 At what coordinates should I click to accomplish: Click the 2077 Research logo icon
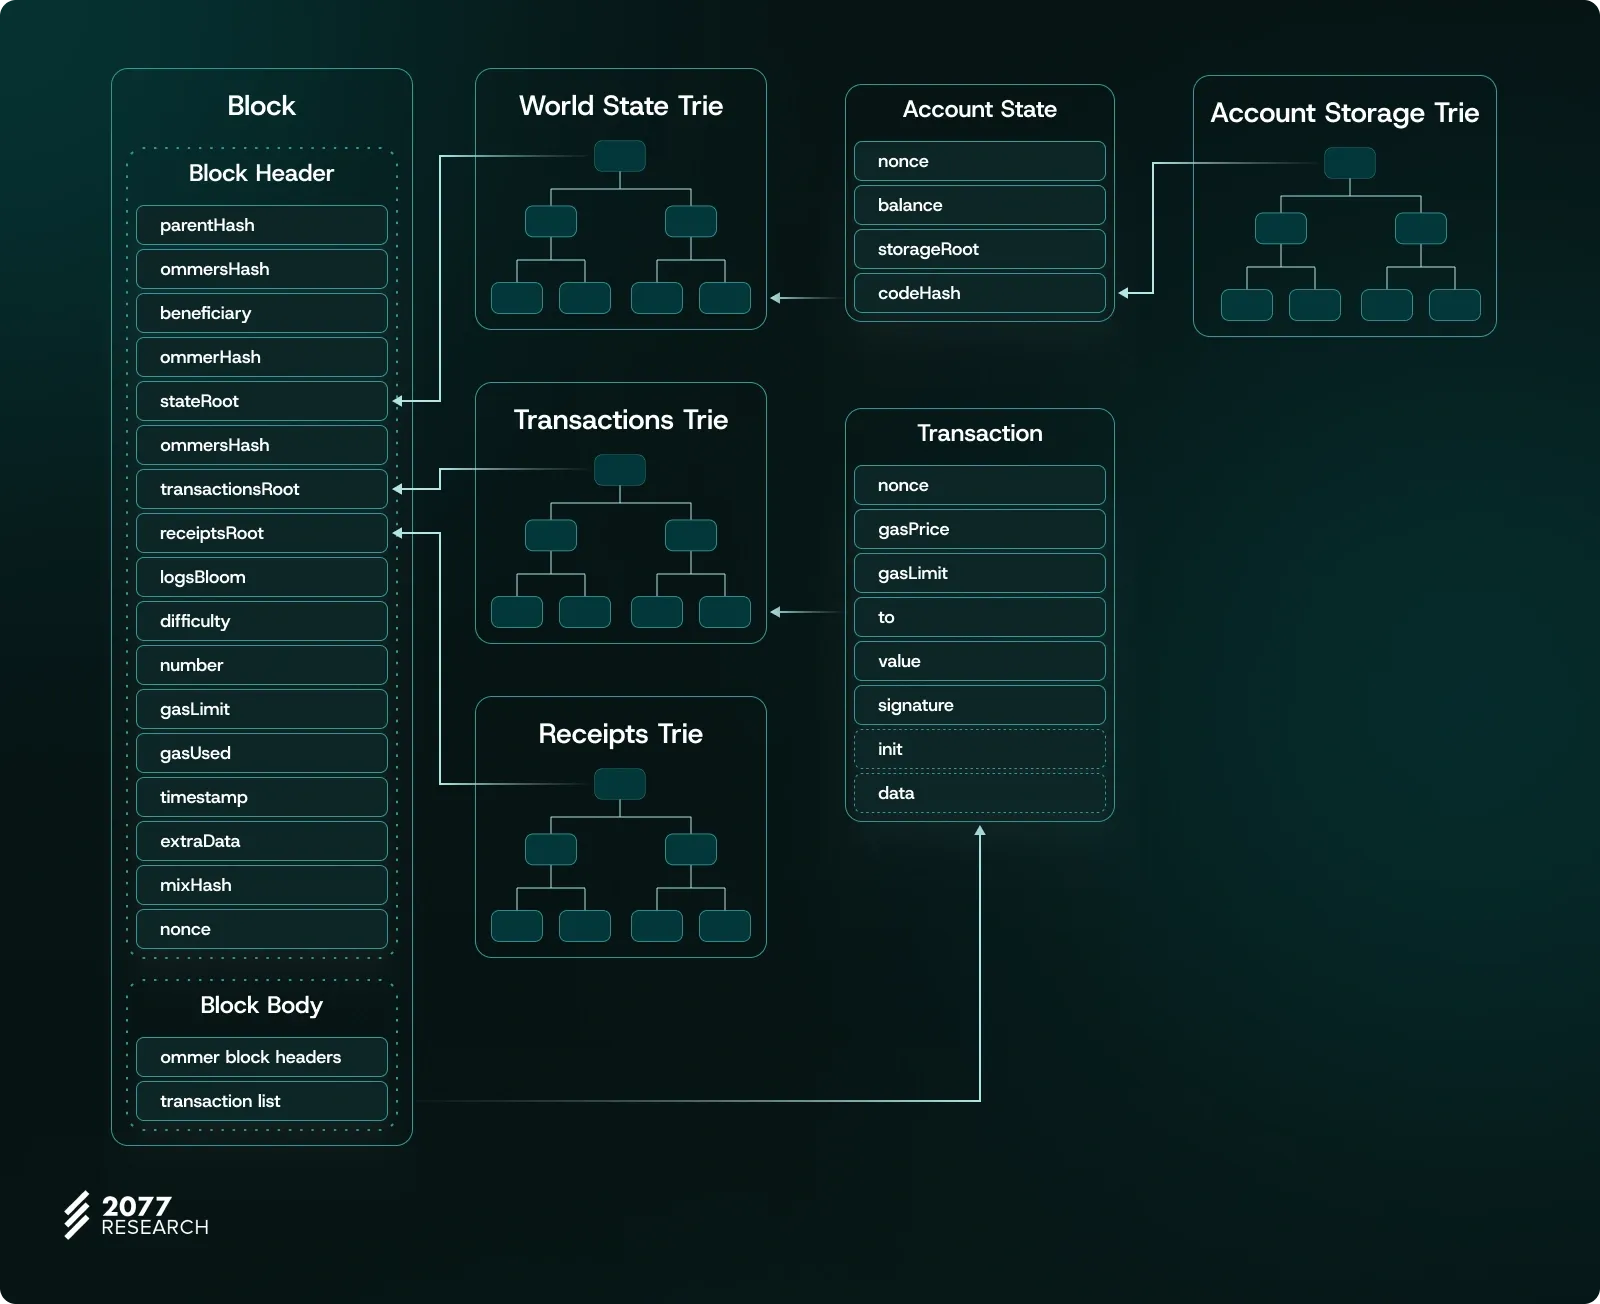[x=77, y=1215]
